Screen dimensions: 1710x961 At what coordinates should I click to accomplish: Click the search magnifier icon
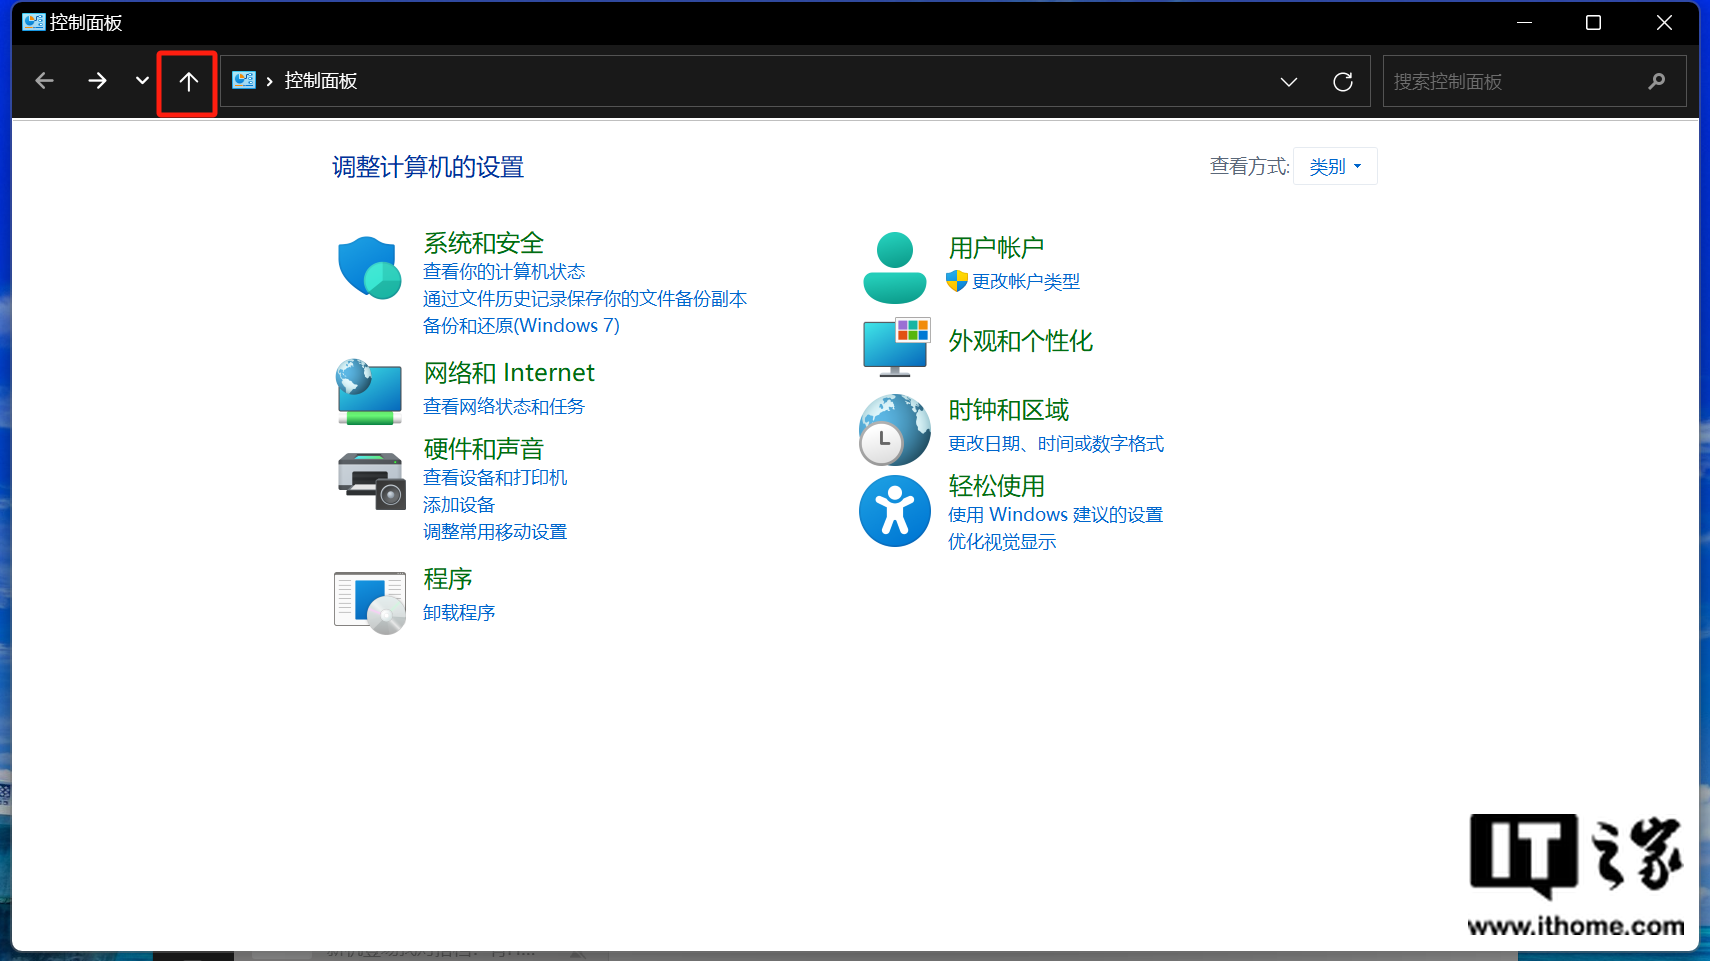pos(1657,81)
